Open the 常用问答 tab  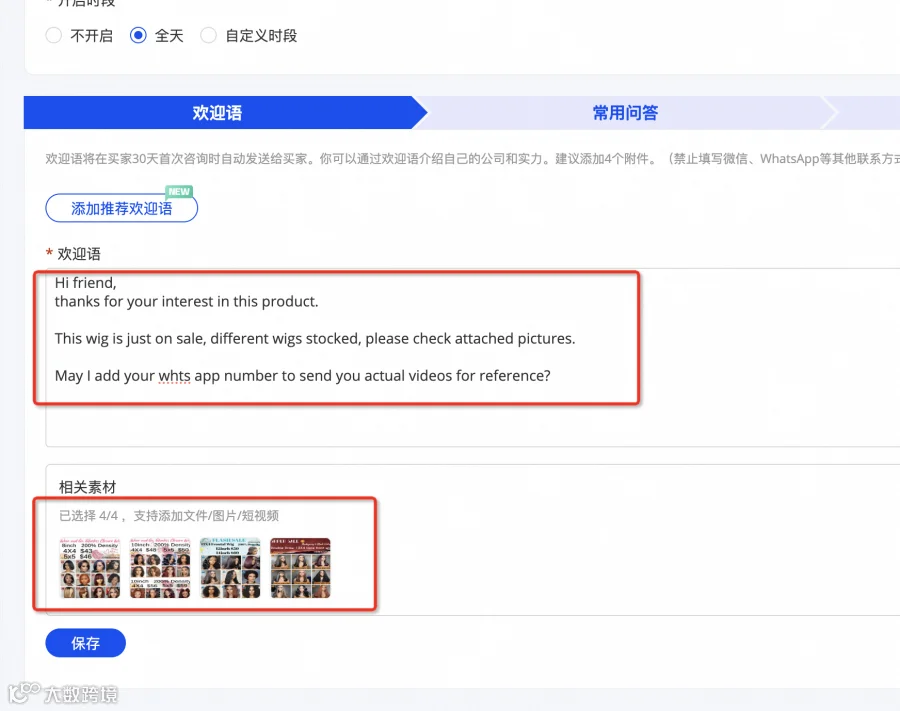(x=625, y=112)
